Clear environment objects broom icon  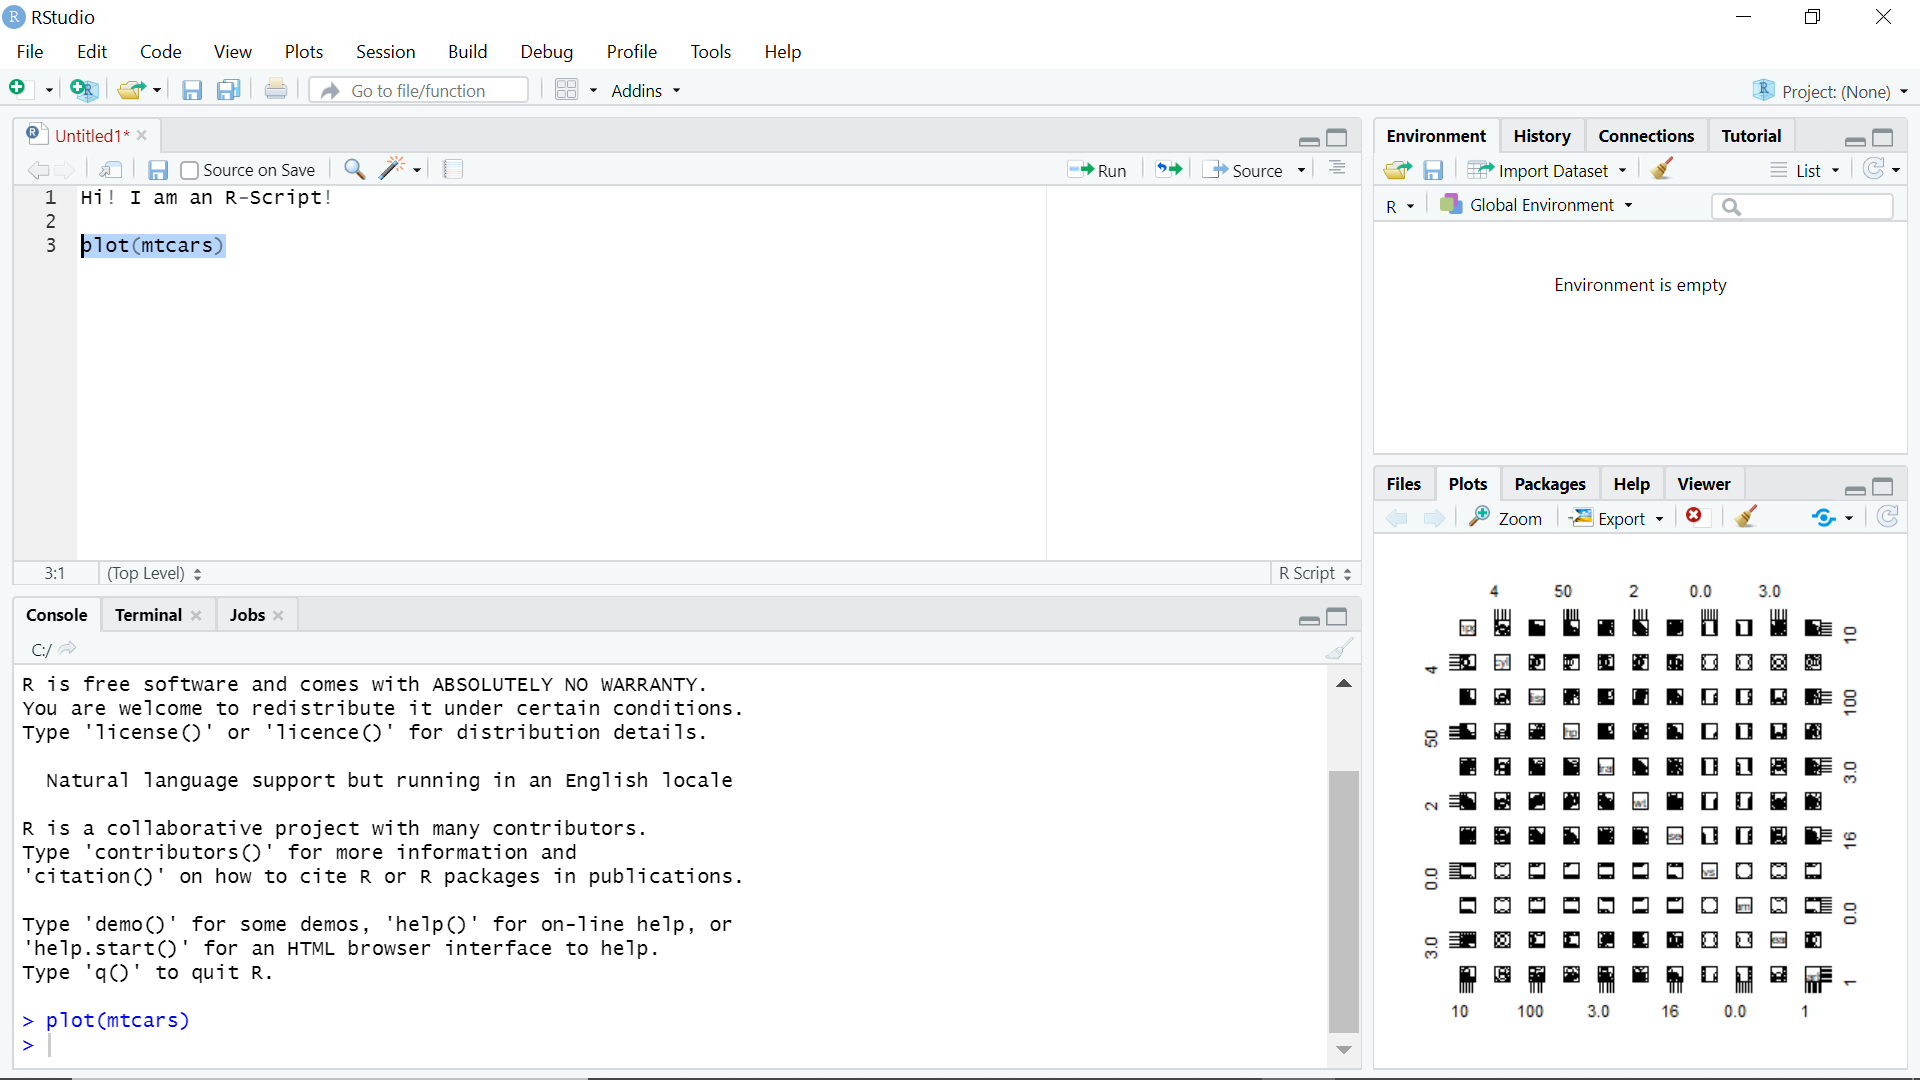(1663, 169)
